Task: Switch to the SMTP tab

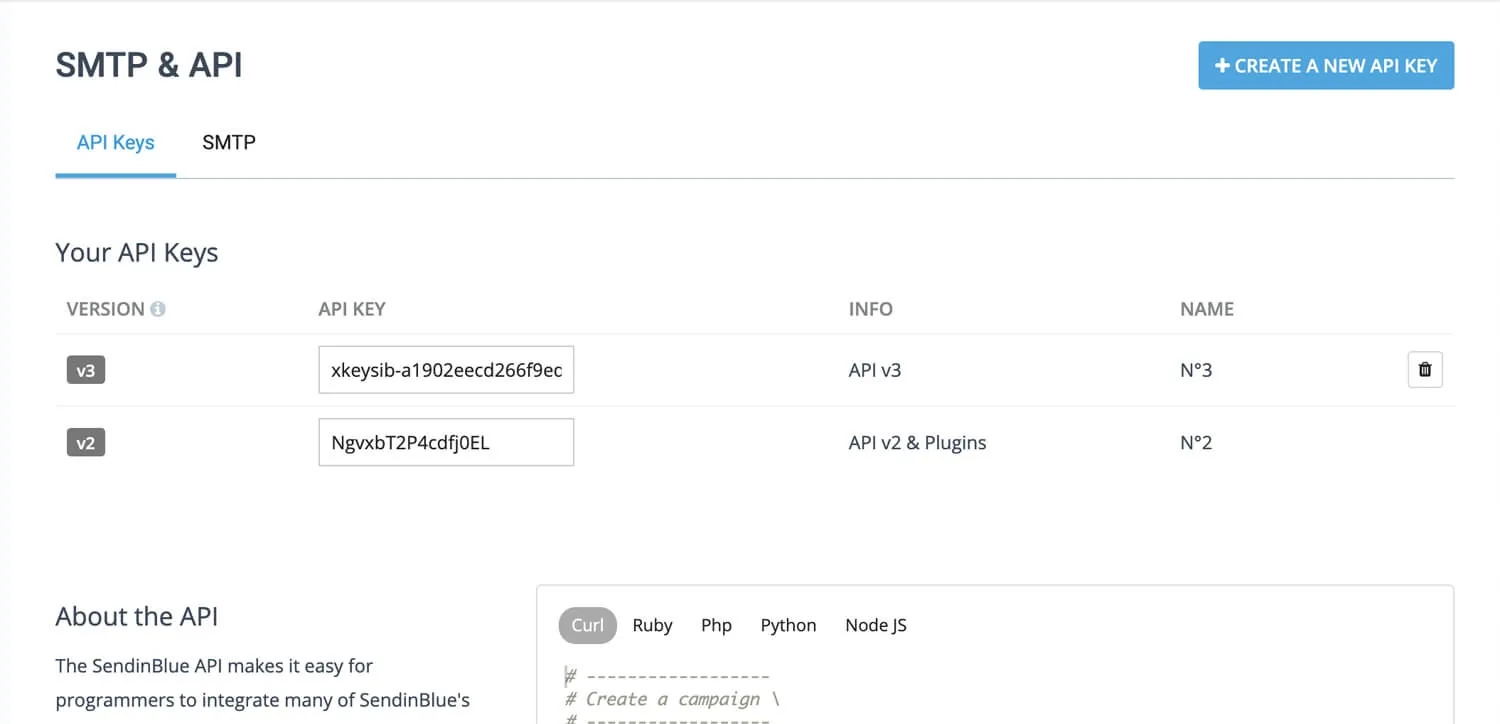Action: 229,142
